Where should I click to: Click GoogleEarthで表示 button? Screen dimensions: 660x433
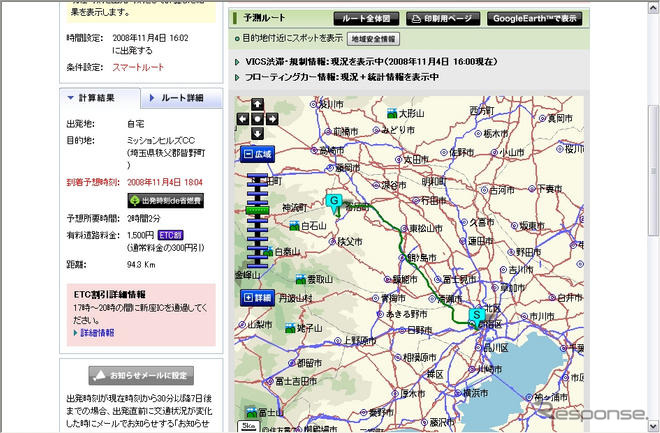click(x=533, y=18)
